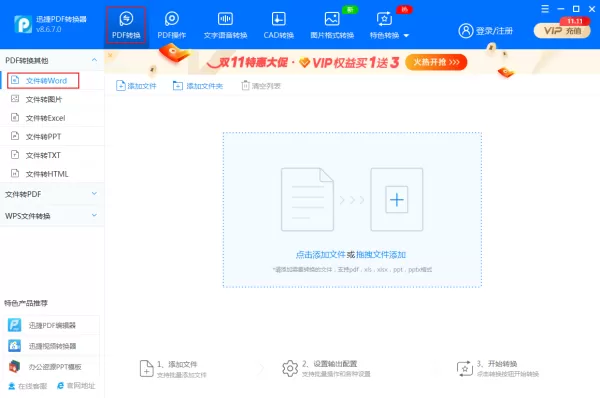Click step 2 settings gear icon
The width and height of the screenshot is (600, 398).
click(x=290, y=369)
